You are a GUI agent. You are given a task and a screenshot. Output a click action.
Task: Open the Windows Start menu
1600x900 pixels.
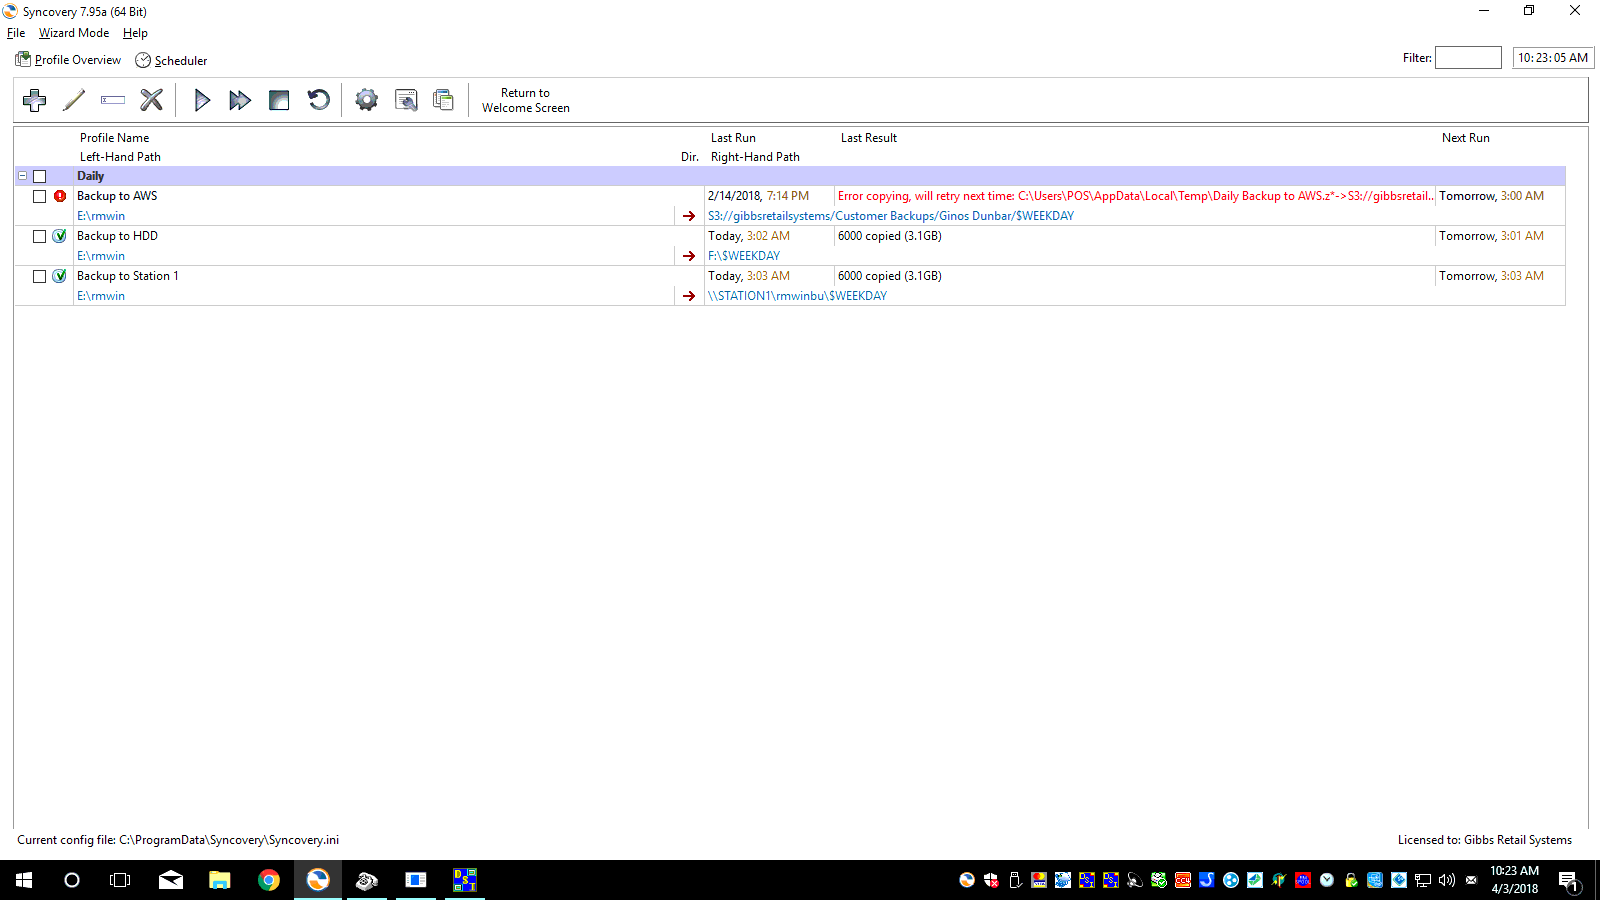point(24,880)
